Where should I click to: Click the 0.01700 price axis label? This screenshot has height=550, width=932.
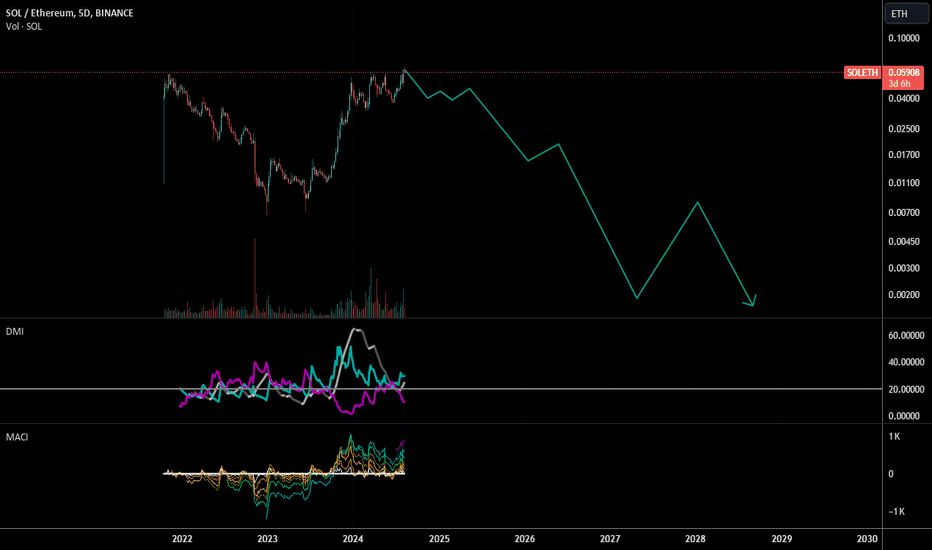coord(903,155)
